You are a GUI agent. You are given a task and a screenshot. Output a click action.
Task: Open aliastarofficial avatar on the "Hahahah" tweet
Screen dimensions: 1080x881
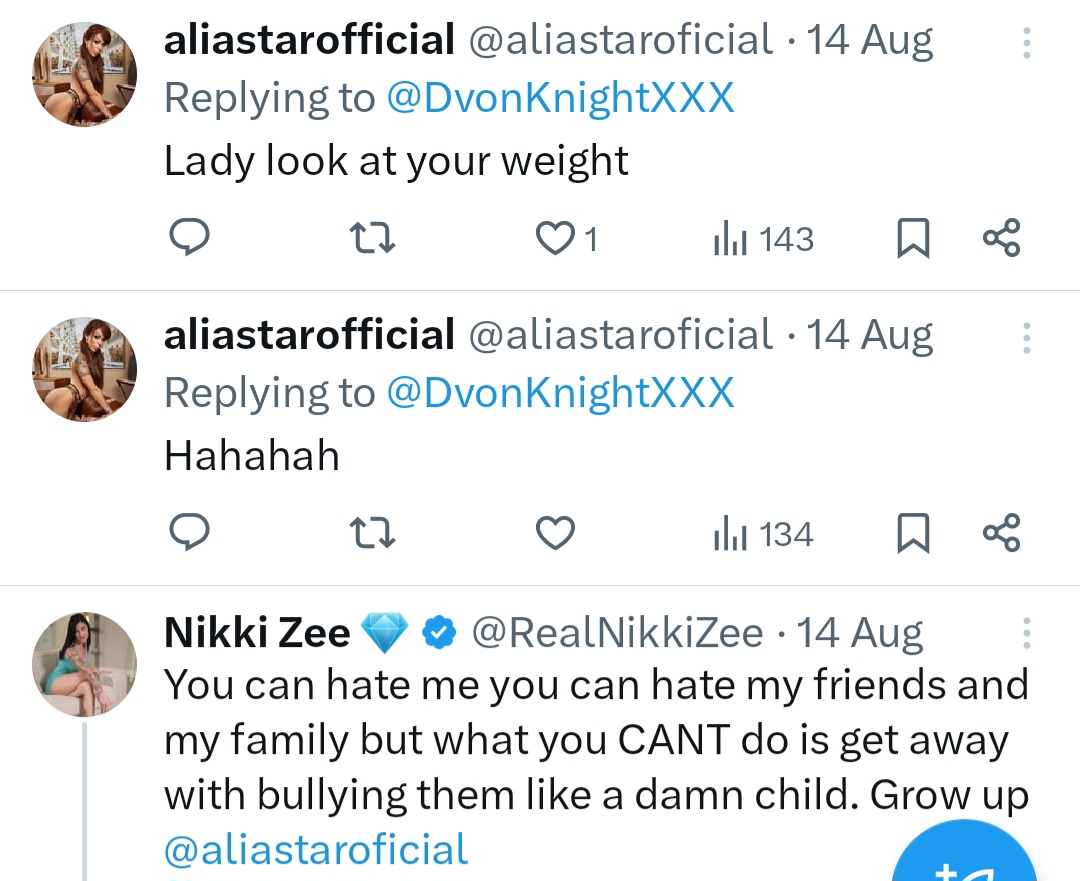[x=85, y=367]
